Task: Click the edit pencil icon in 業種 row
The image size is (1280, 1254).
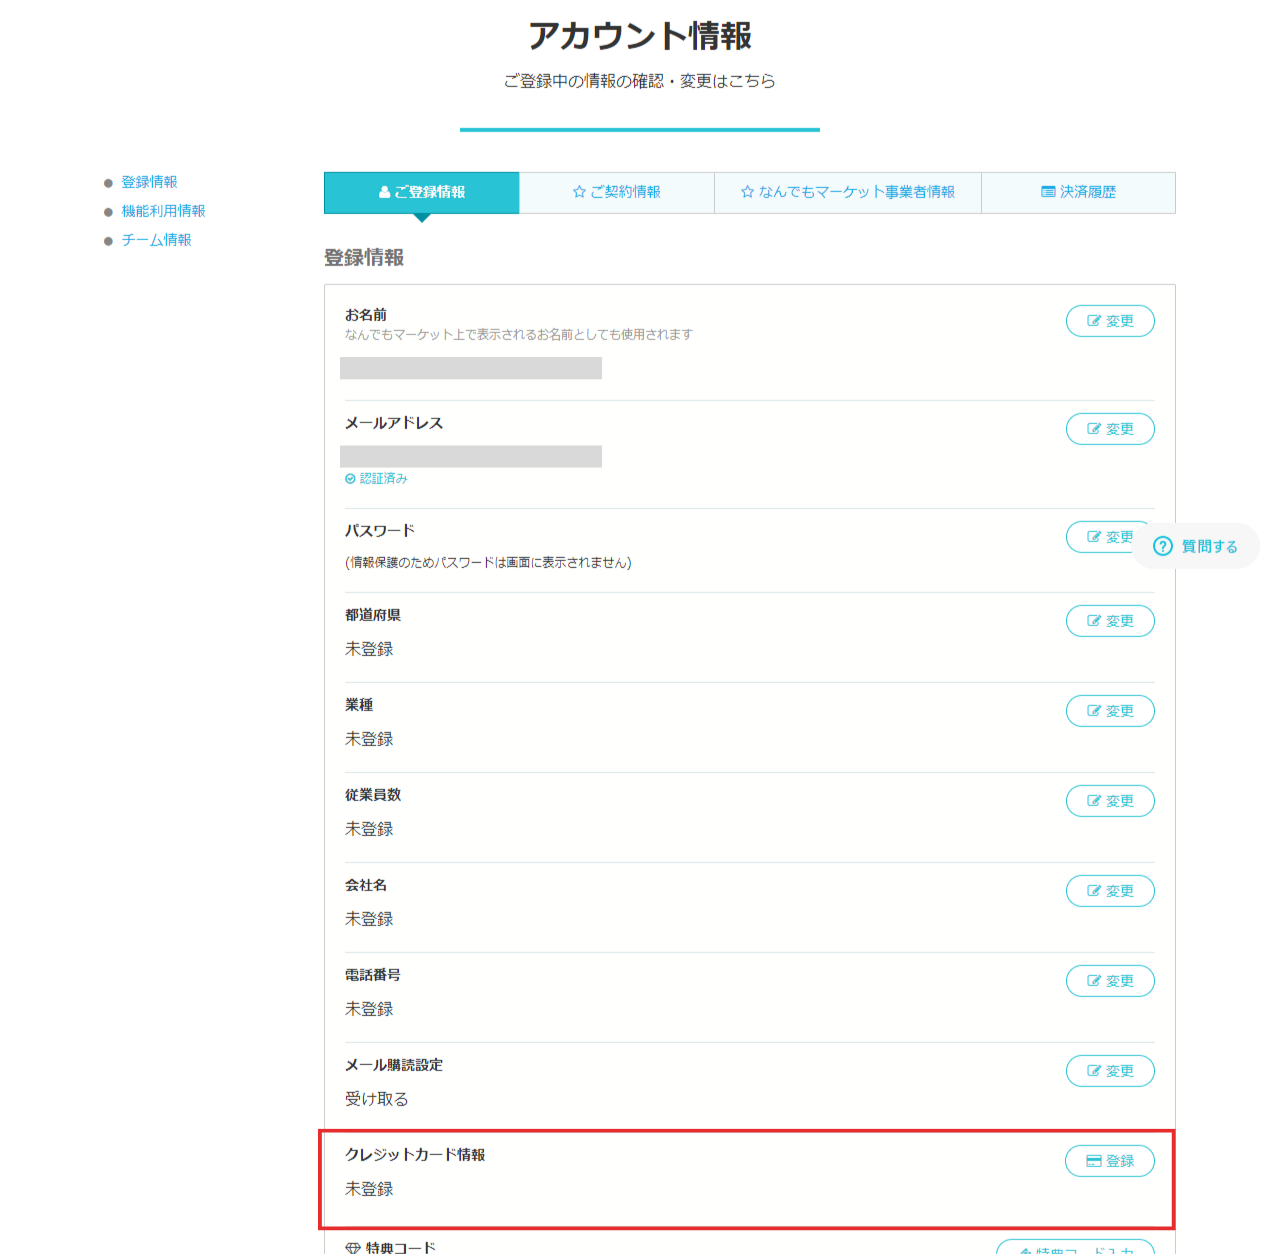Action: coord(1094,711)
